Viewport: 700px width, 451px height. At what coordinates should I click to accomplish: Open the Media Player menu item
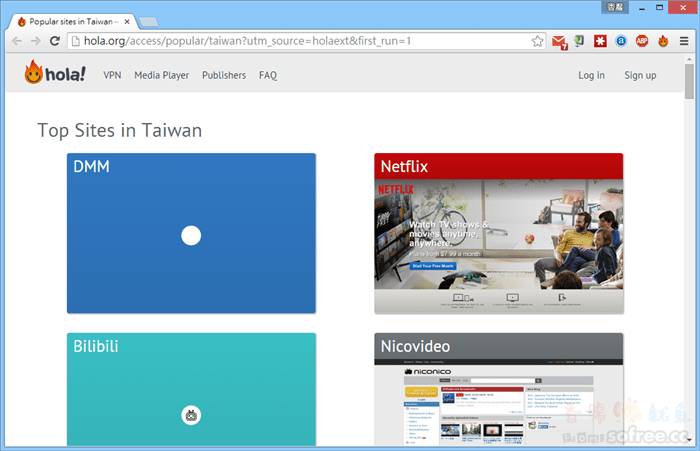coord(162,75)
